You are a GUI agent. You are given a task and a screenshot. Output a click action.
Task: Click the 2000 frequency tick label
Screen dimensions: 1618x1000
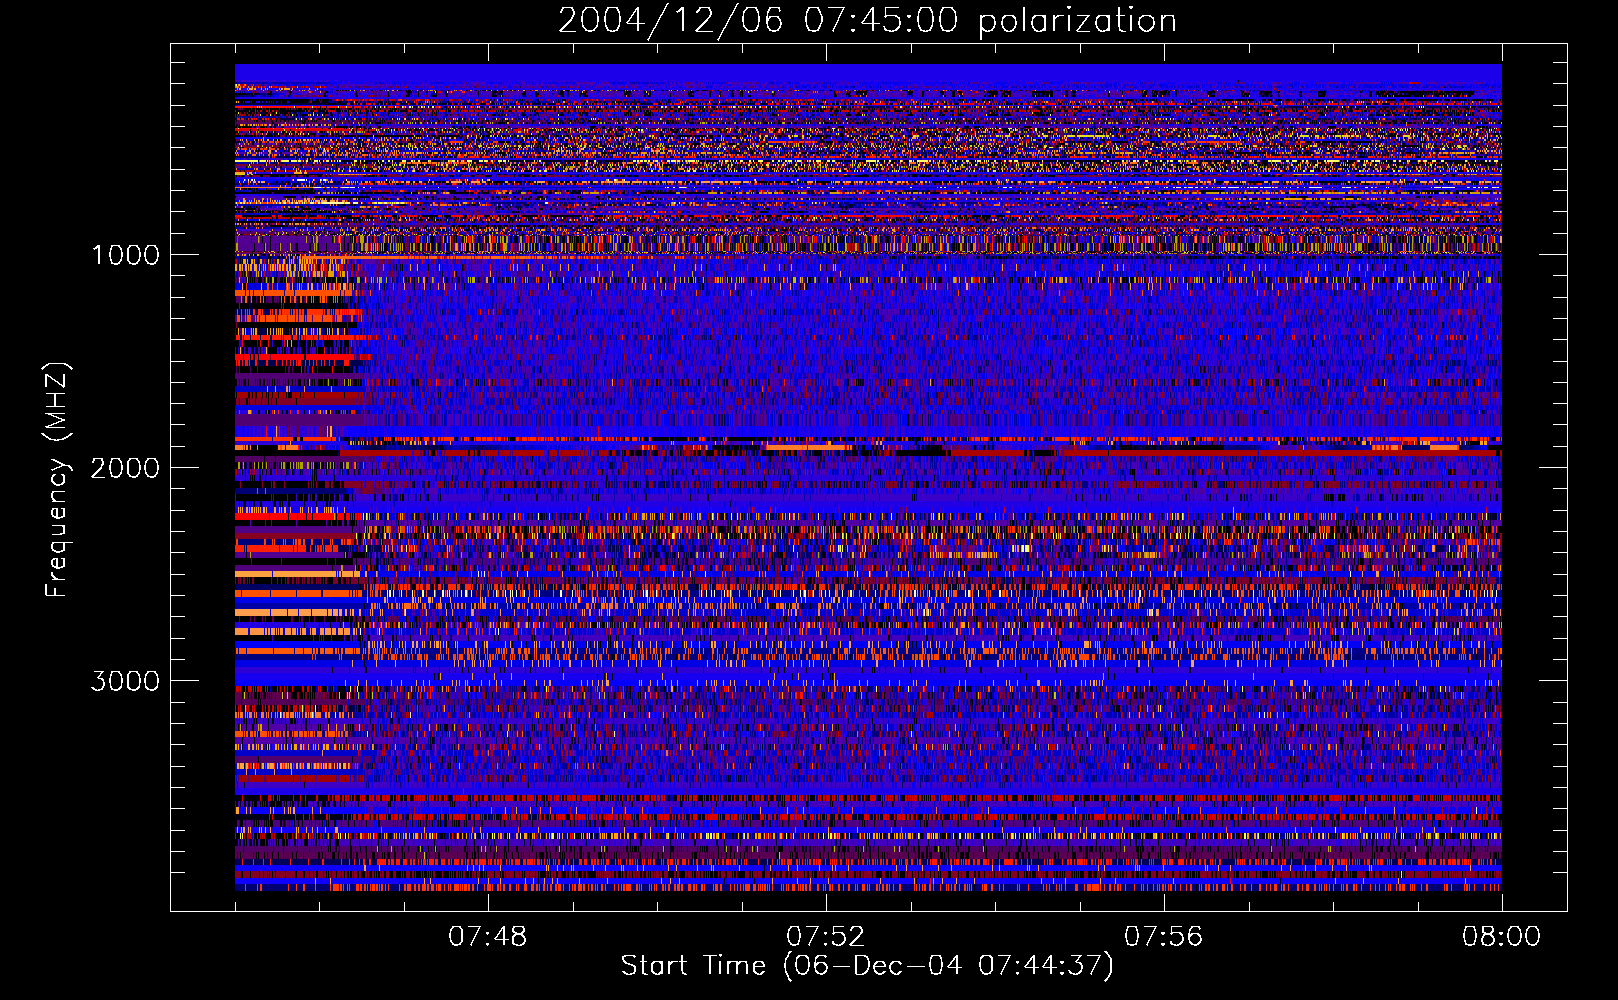point(125,467)
